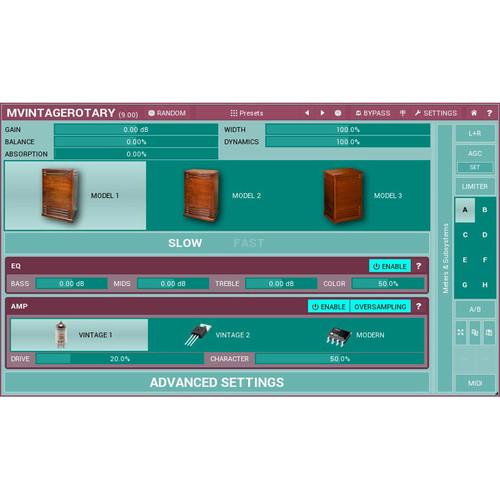
Task: Switch rotation speed to SLOW
Action: point(185,243)
